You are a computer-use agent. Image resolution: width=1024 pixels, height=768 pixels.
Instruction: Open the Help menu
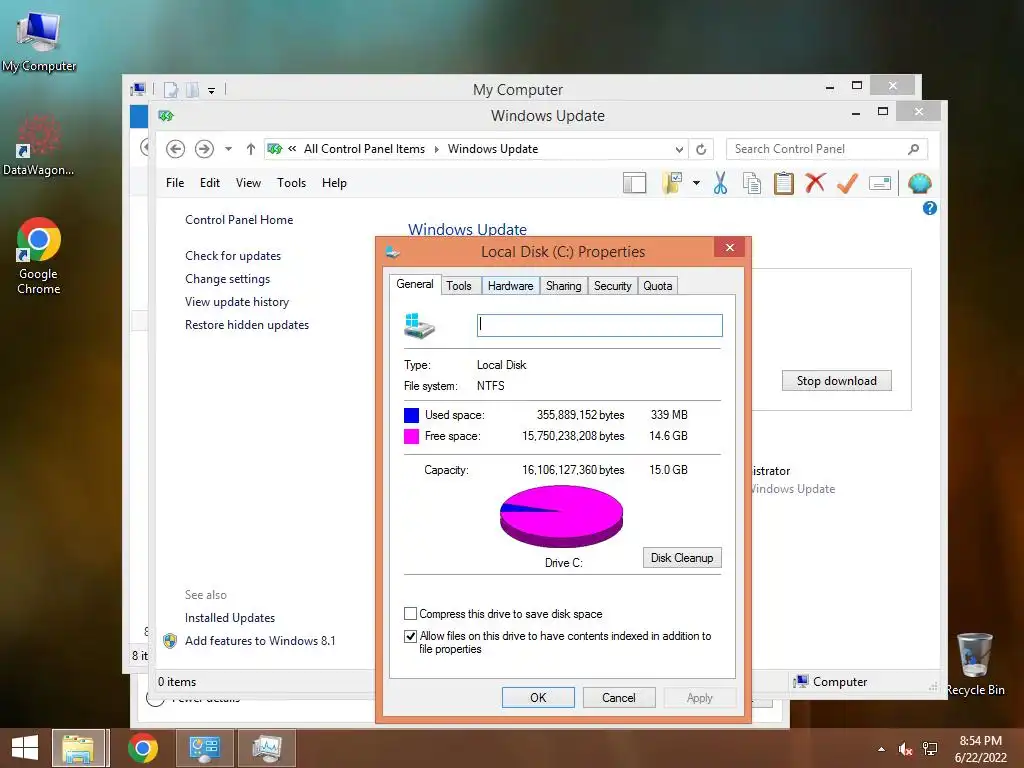(x=334, y=183)
